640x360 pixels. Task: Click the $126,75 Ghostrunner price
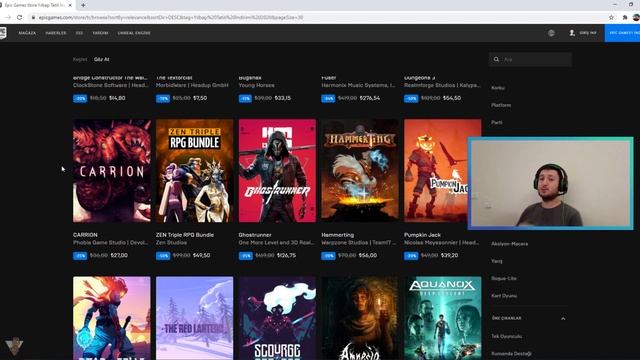[287, 256]
